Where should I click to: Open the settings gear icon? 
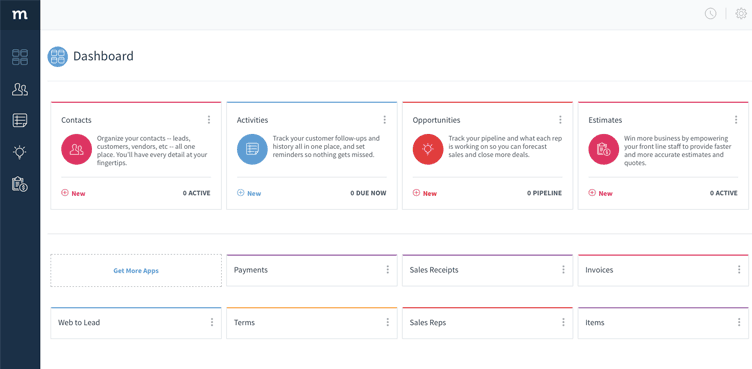741,14
